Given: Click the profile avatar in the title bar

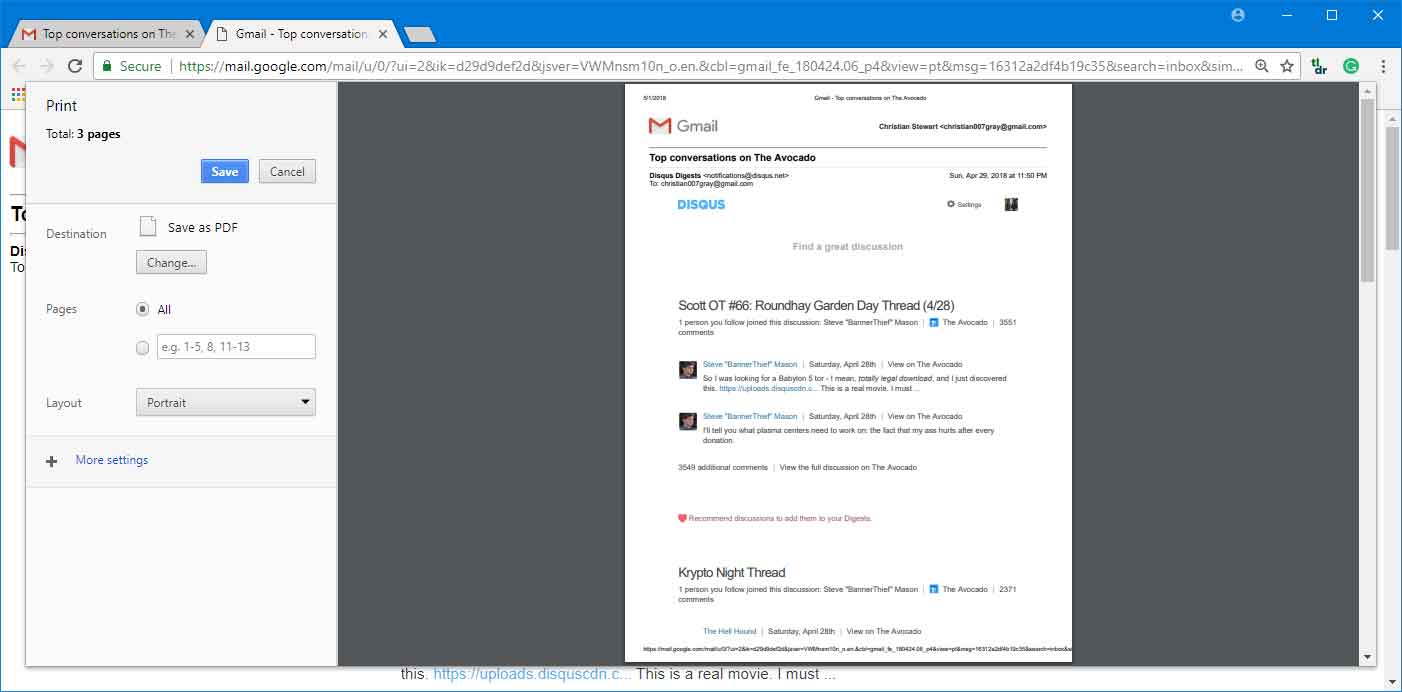Looking at the screenshot, I should 1237,15.
